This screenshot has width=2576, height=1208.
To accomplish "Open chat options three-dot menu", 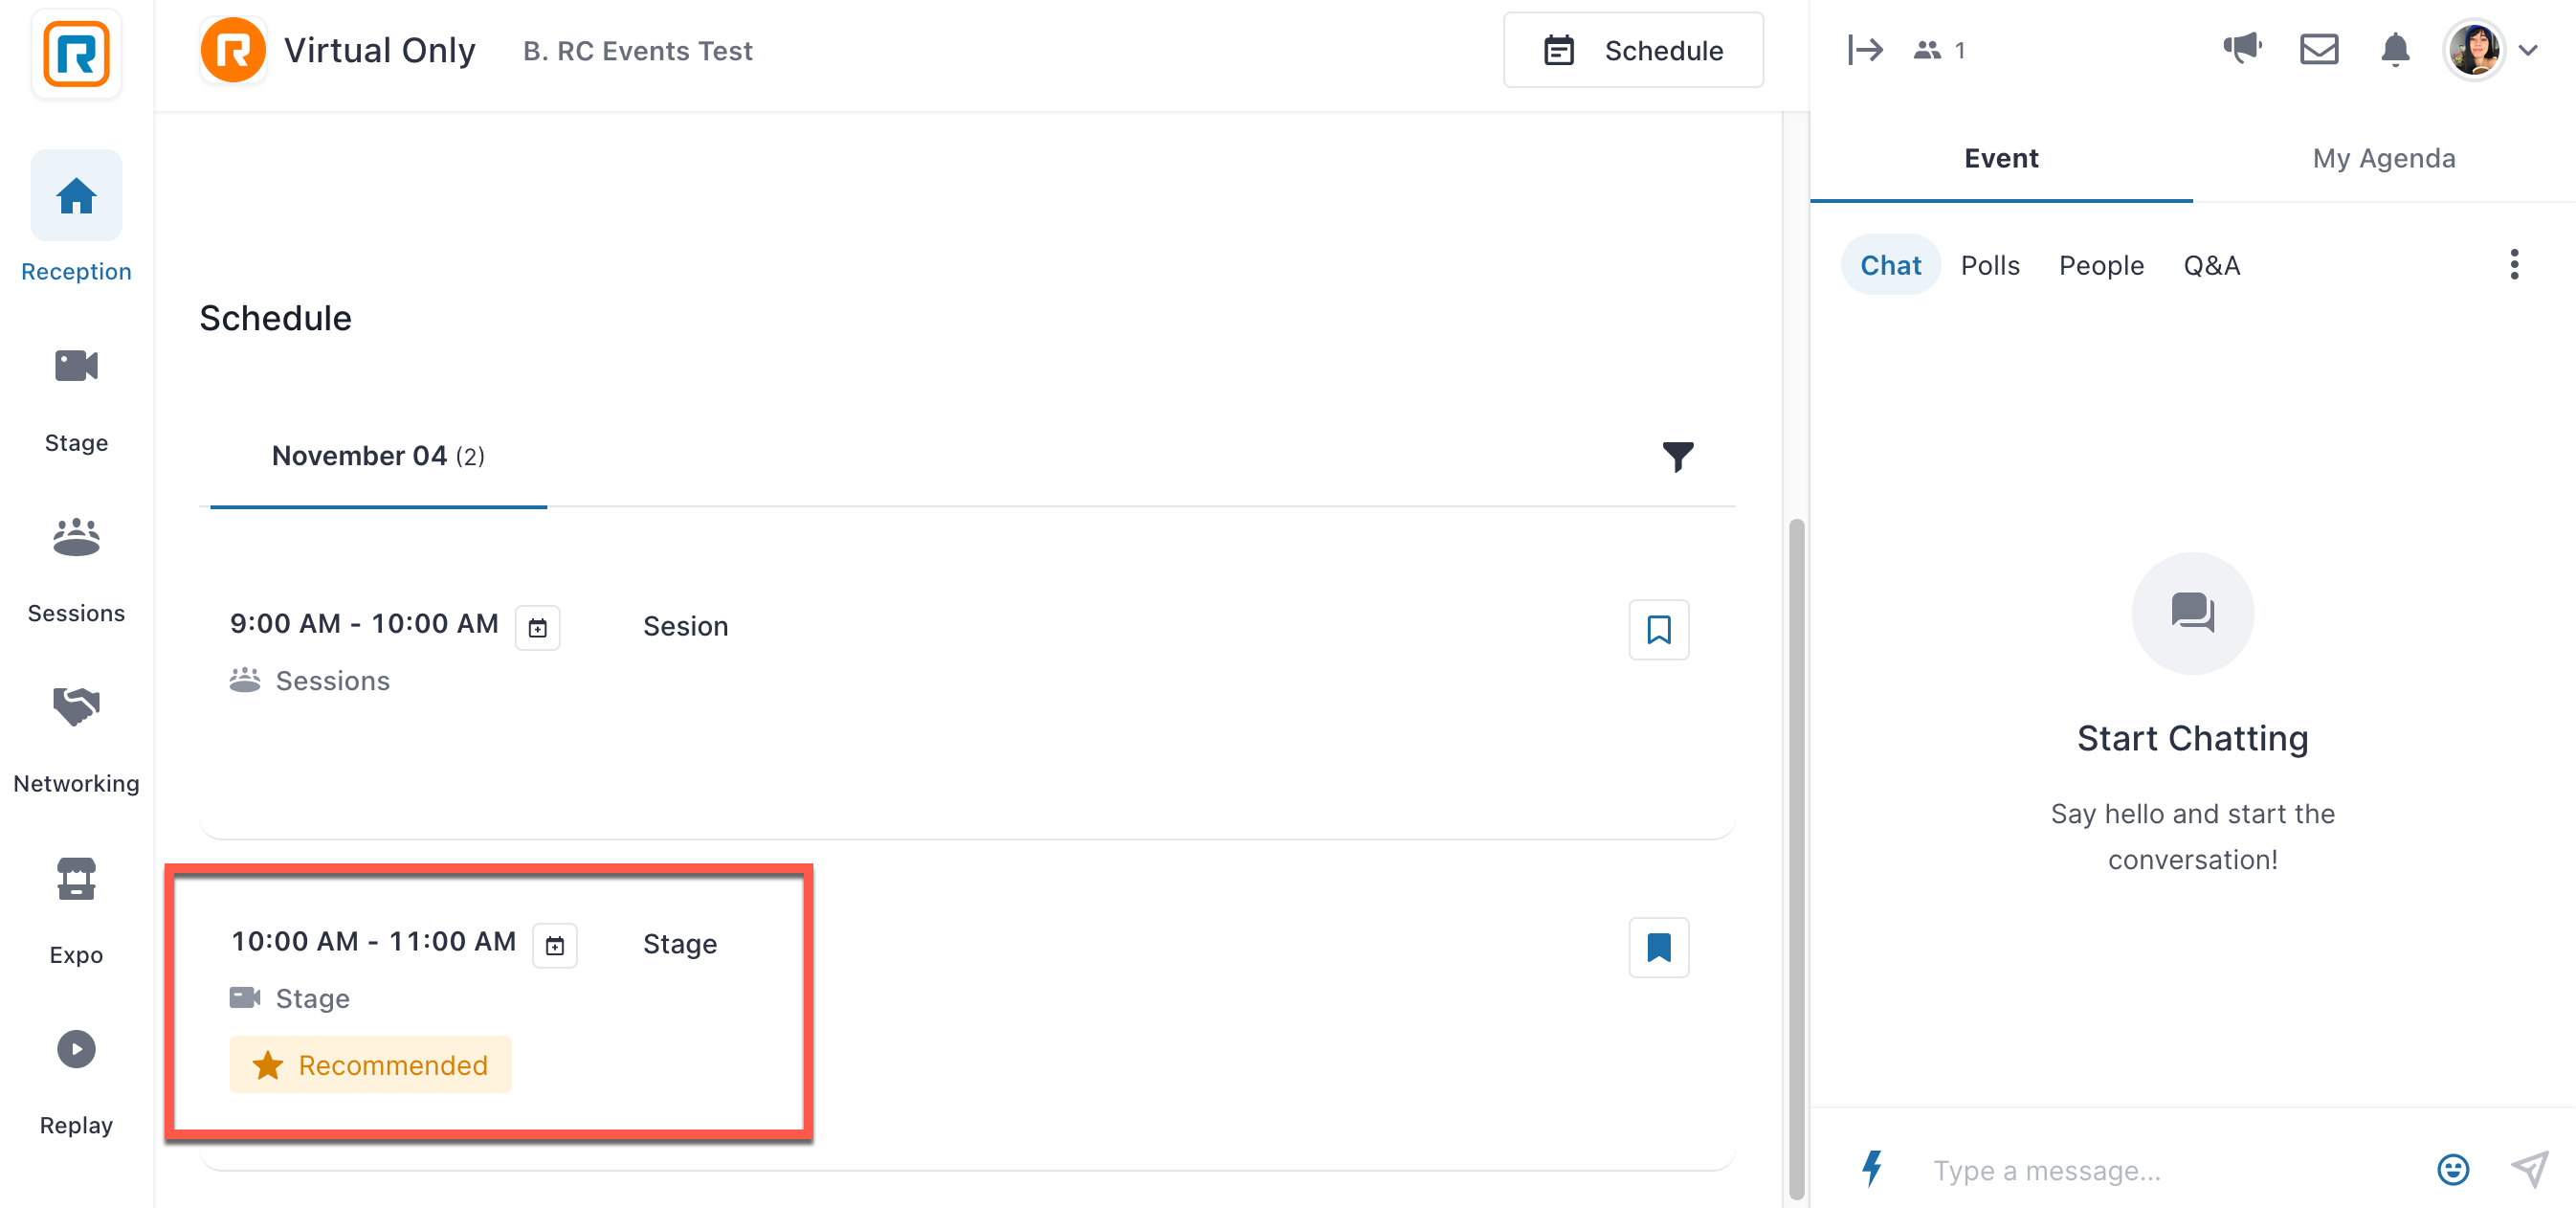I will [2514, 265].
